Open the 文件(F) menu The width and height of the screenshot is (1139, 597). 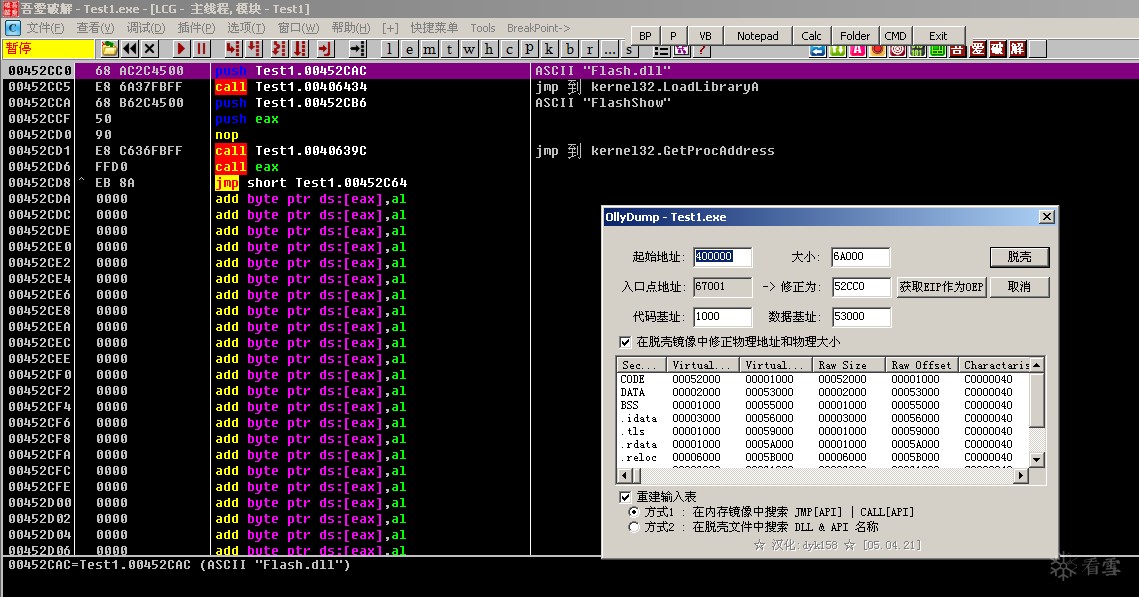pos(45,28)
